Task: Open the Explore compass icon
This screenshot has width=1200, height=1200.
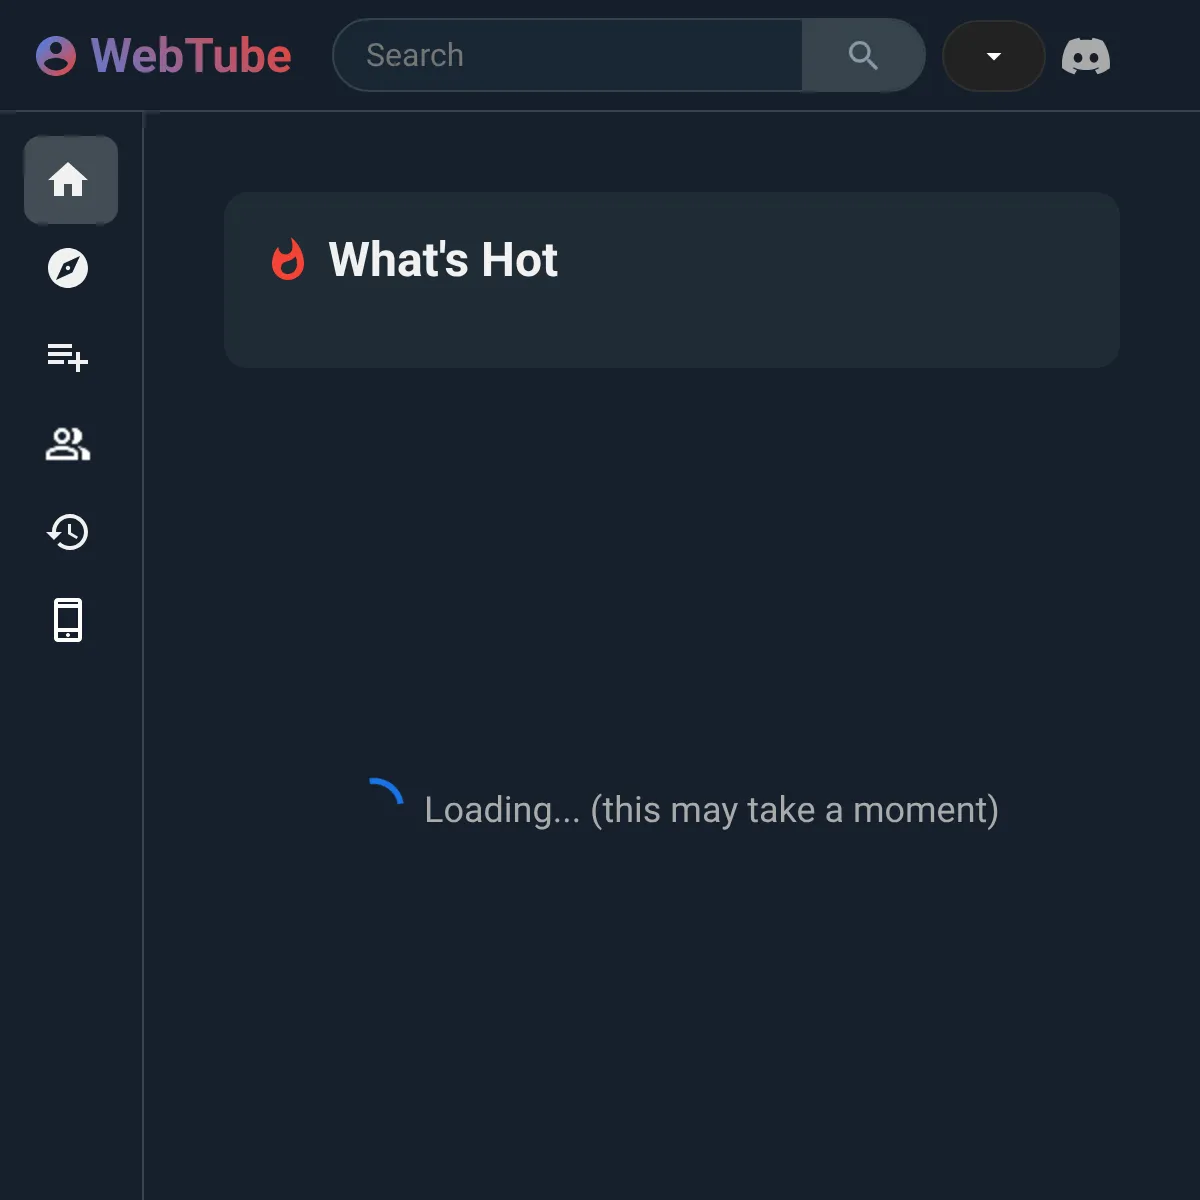Action: [x=69, y=268]
